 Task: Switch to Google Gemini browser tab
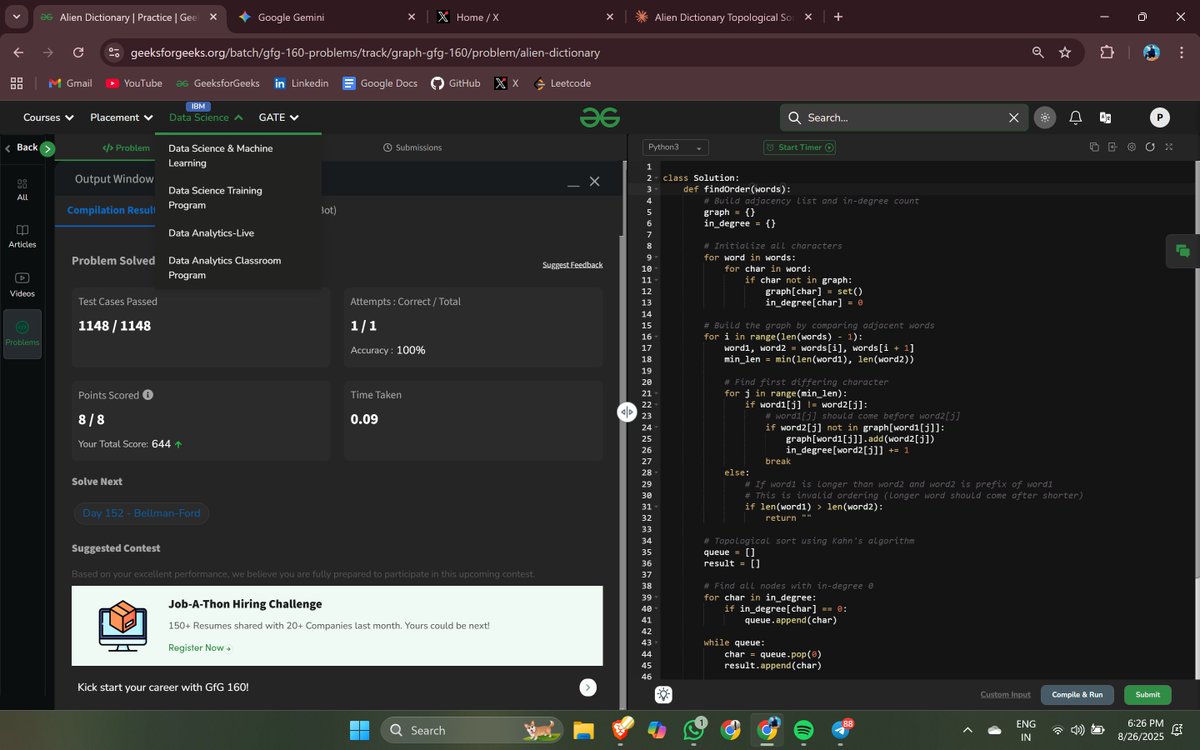325,17
